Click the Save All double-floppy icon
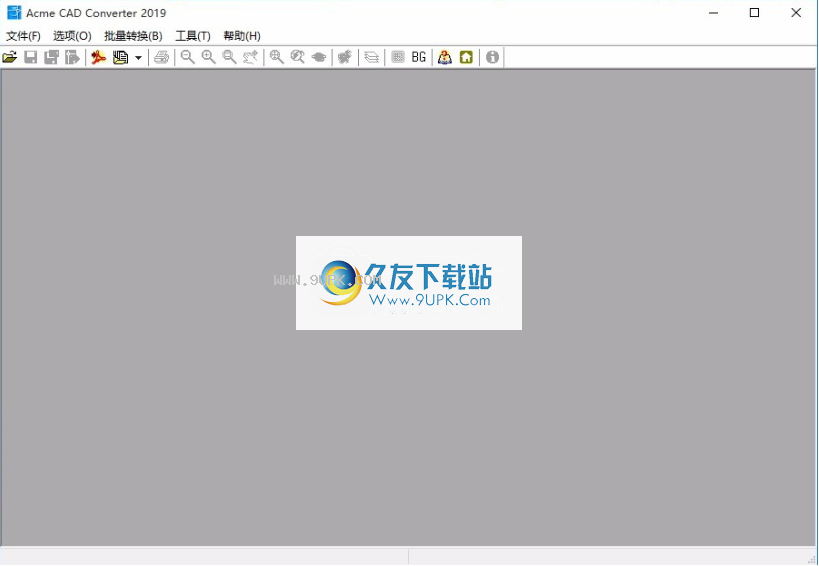Screen dimensions: 819x566 click(x=51, y=57)
